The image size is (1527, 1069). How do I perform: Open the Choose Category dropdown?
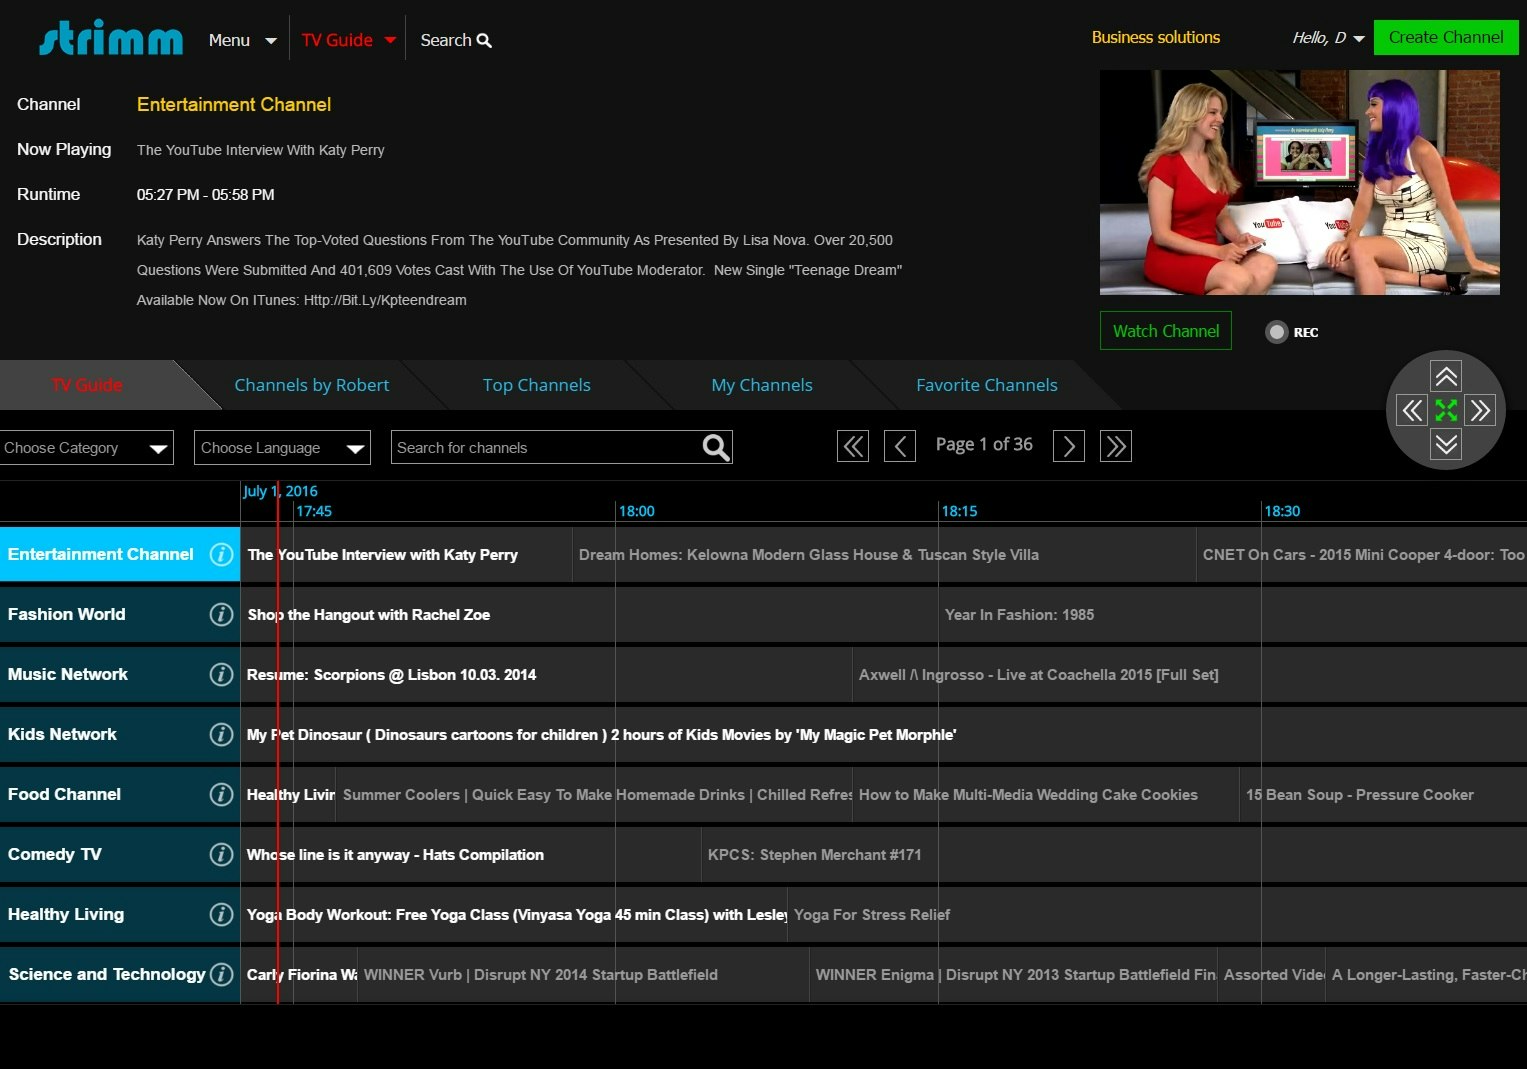(x=85, y=447)
